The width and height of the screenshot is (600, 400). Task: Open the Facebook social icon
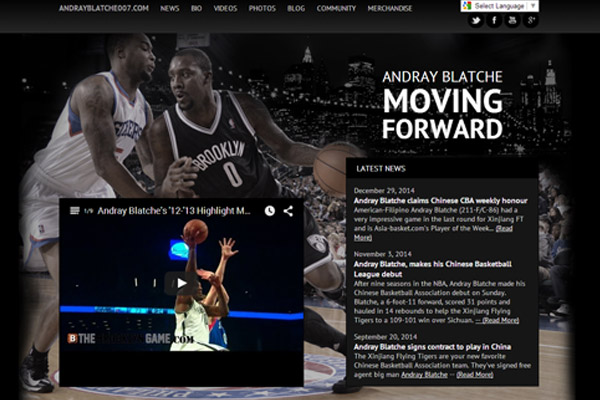pos(494,20)
